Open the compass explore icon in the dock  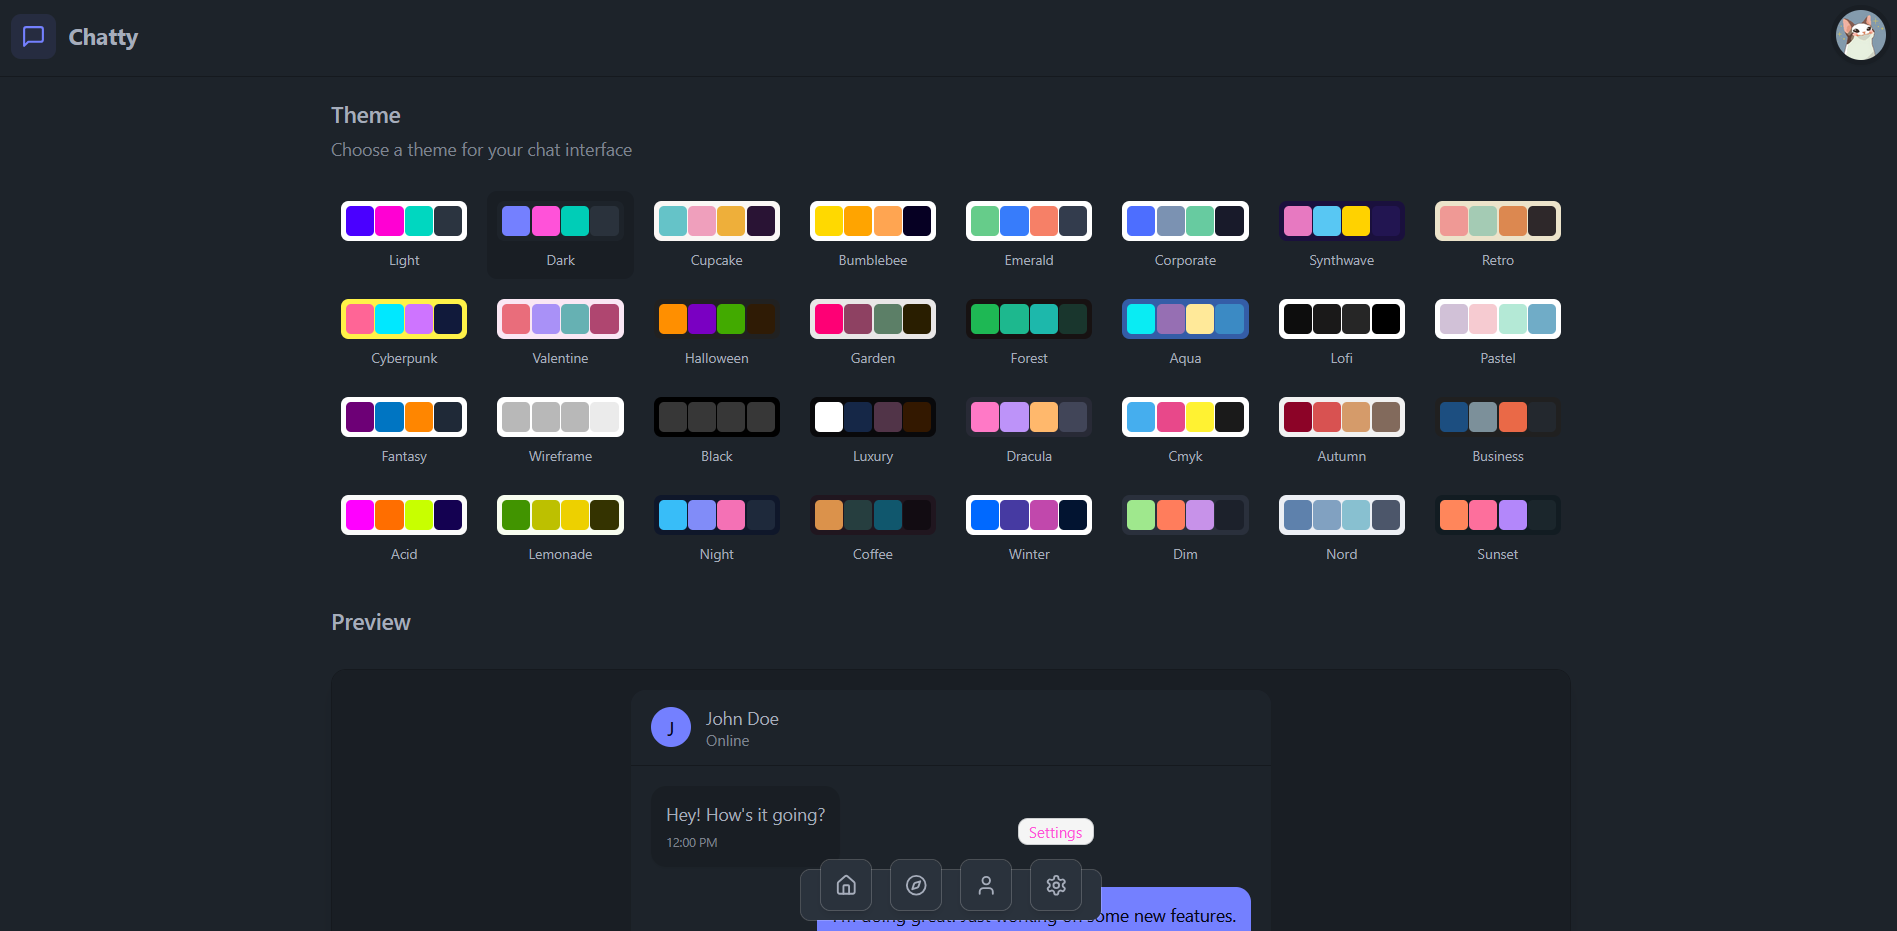pyautogui.click(x=916, y=885)
